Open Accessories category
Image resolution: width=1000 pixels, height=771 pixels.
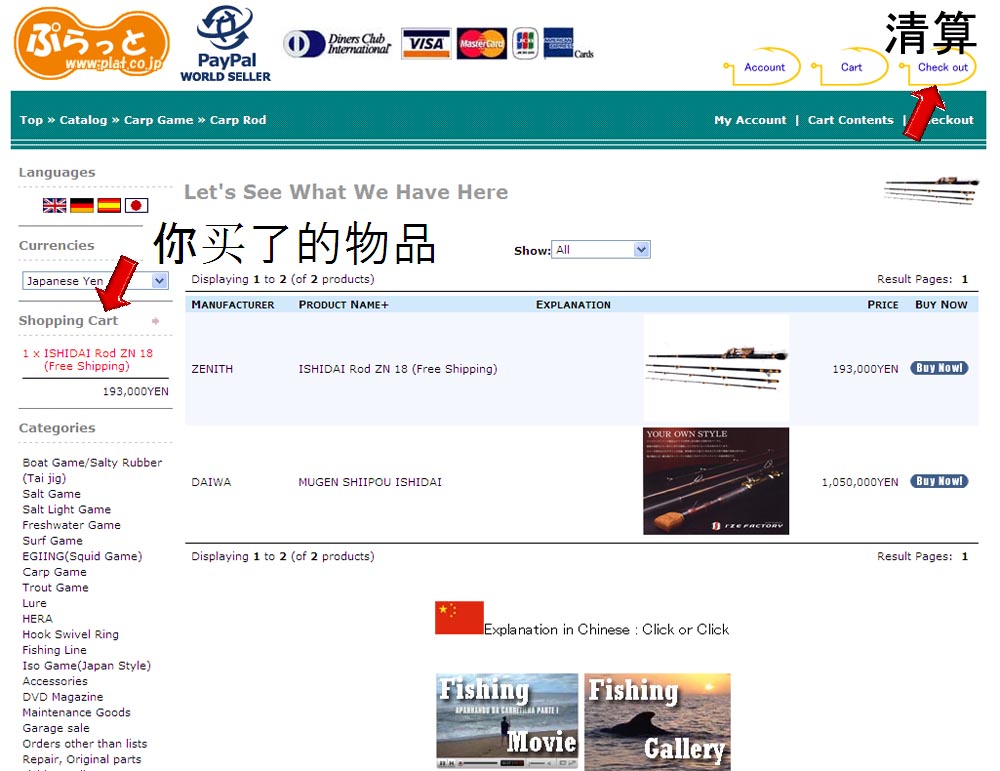(55, 681)
